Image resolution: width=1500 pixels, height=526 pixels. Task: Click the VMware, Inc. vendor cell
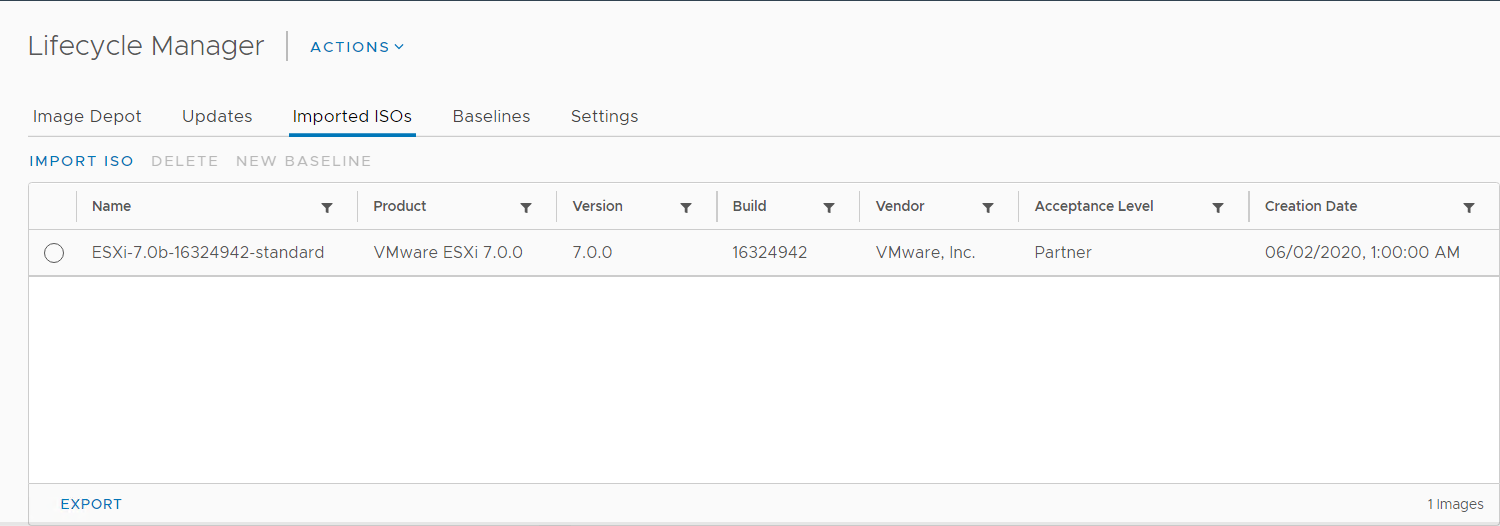pos(925,253)
